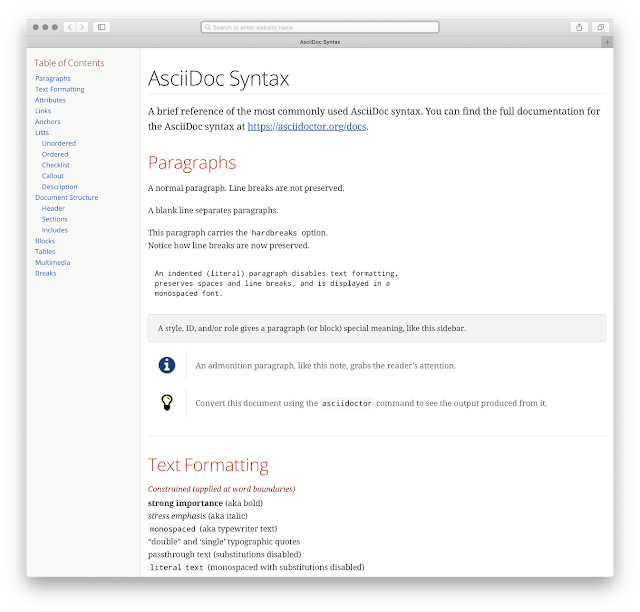Go to Links section from the sidebar
Screen dimensions: 640x612
pos(43,111)
